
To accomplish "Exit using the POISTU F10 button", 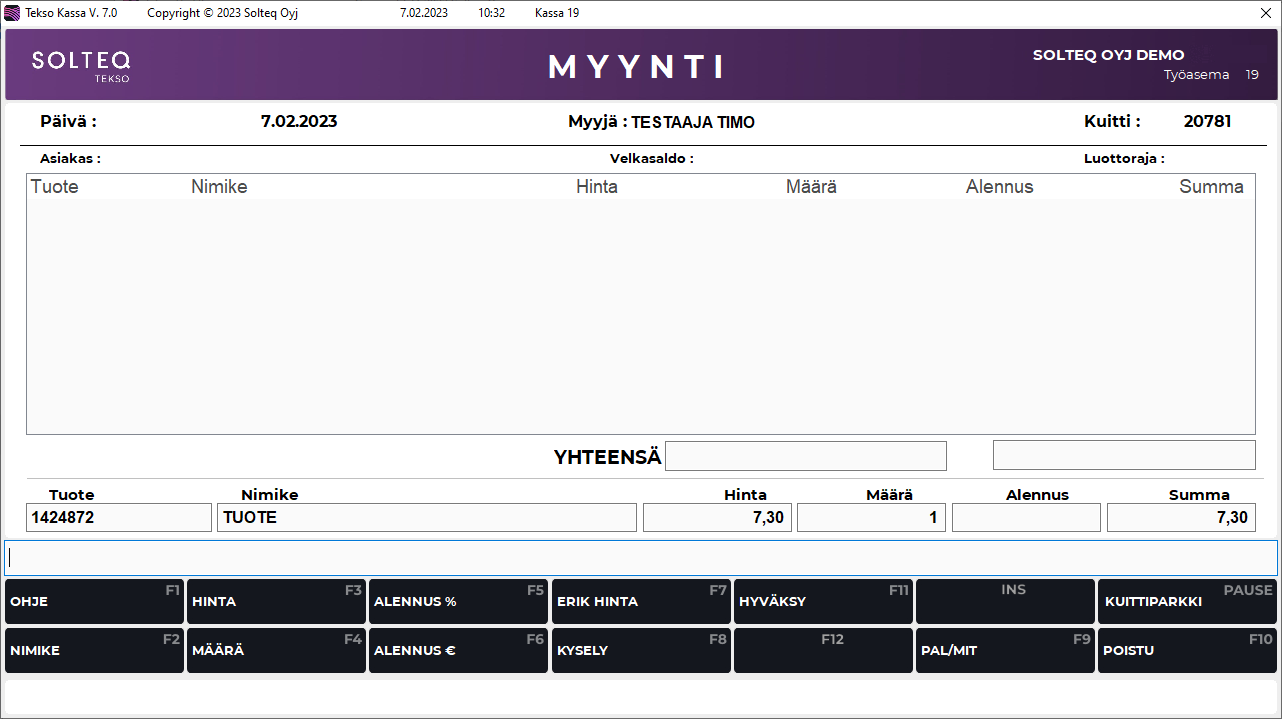I will (x=1187, y=650).
